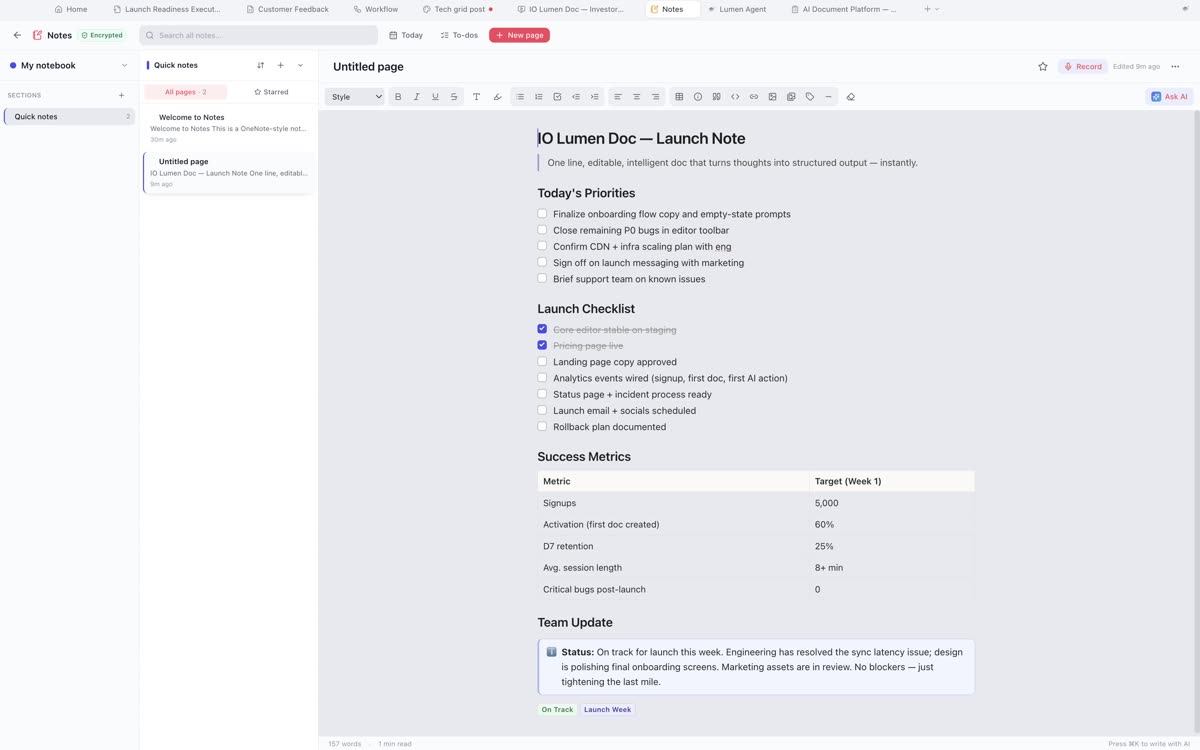
Task: Align text center
Action: pyautogui.click(x=636, y=97)
